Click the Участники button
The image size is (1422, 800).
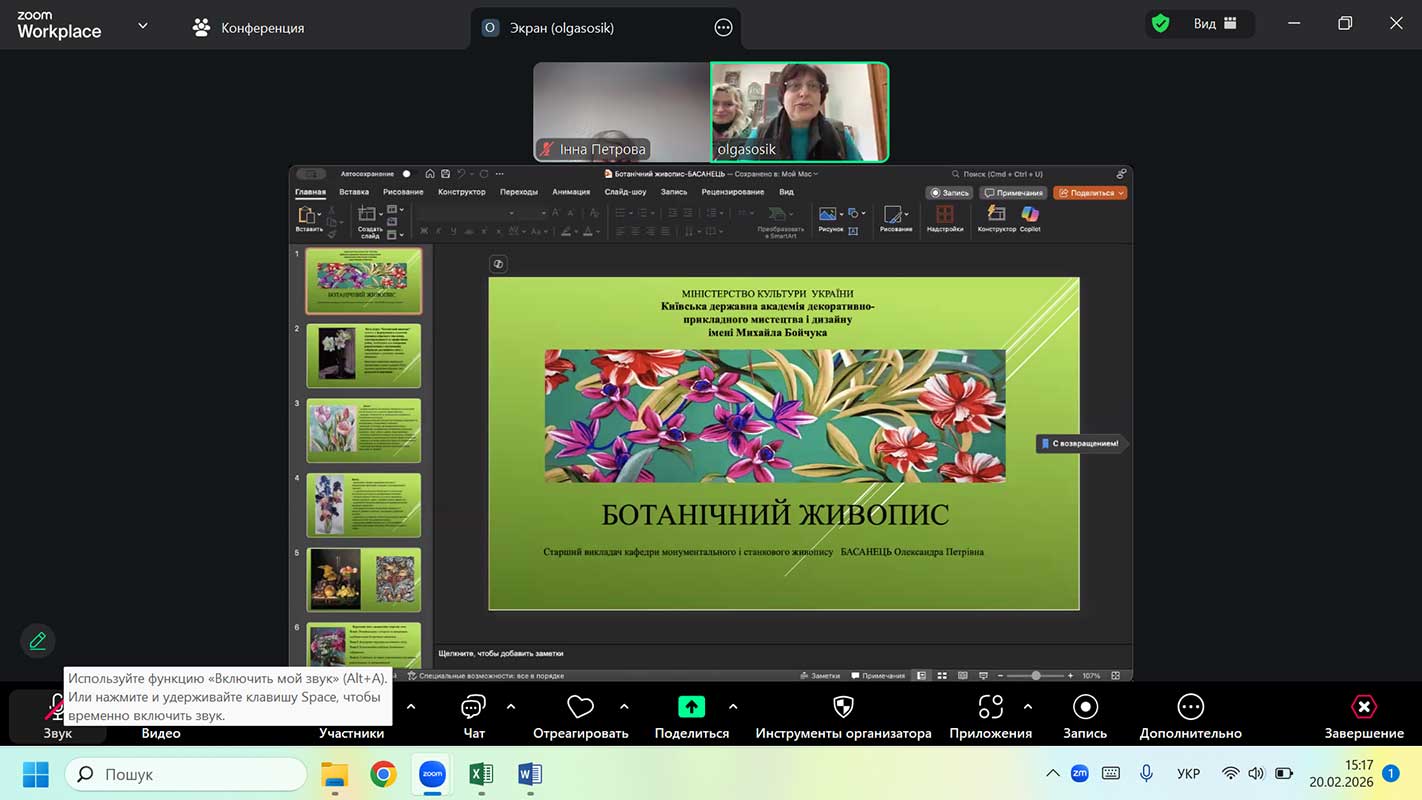point(351,732)
